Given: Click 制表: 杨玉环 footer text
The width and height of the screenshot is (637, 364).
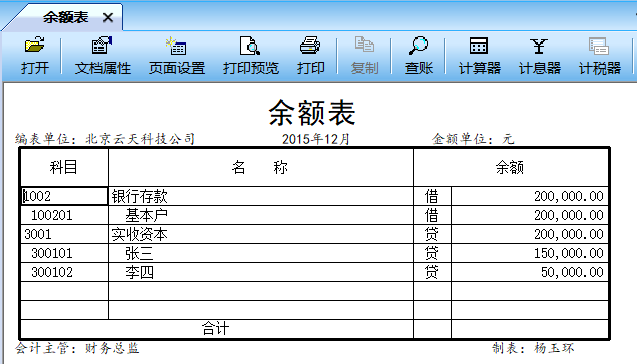Looking at the screenshot, I should pos(533,348).
